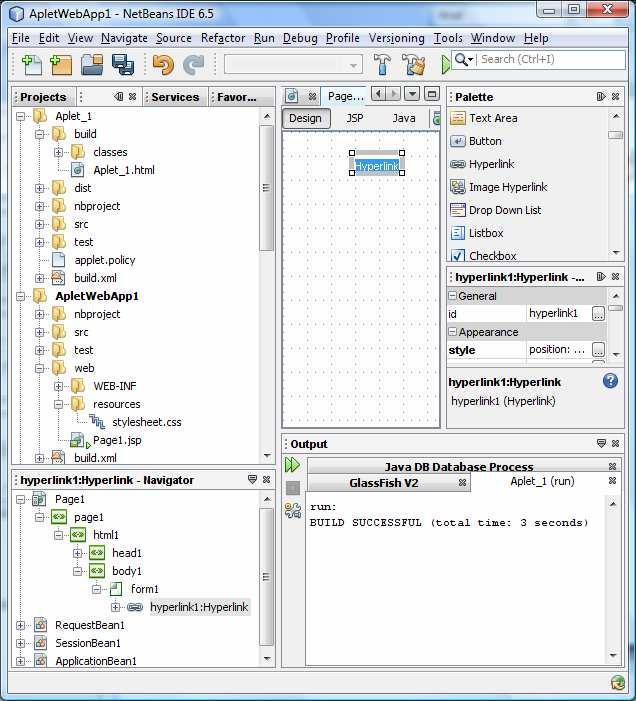
Task: Open the style property ellipsis editor button
Action: click(598, 350)
